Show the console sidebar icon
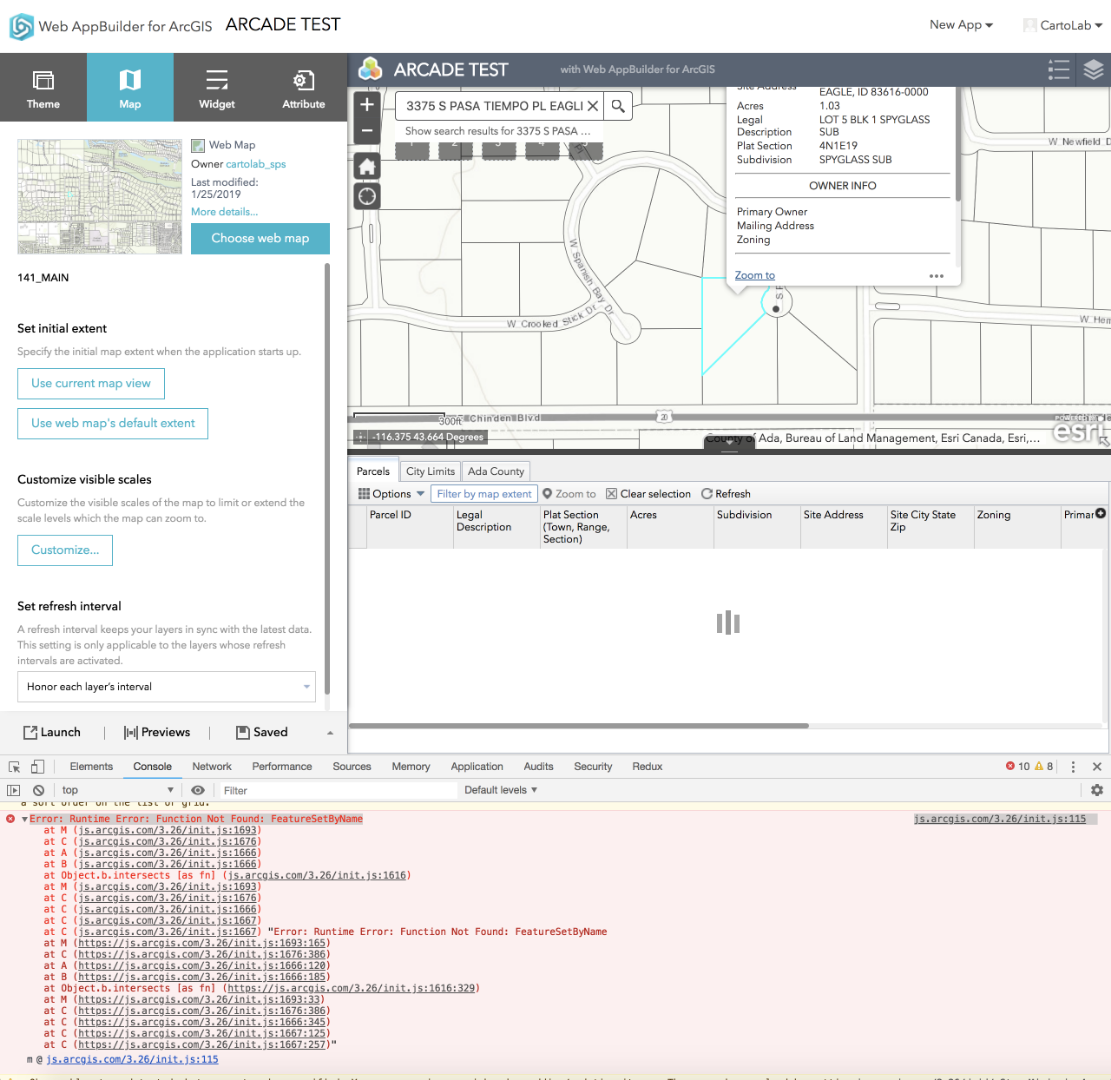 pos(13,790)
